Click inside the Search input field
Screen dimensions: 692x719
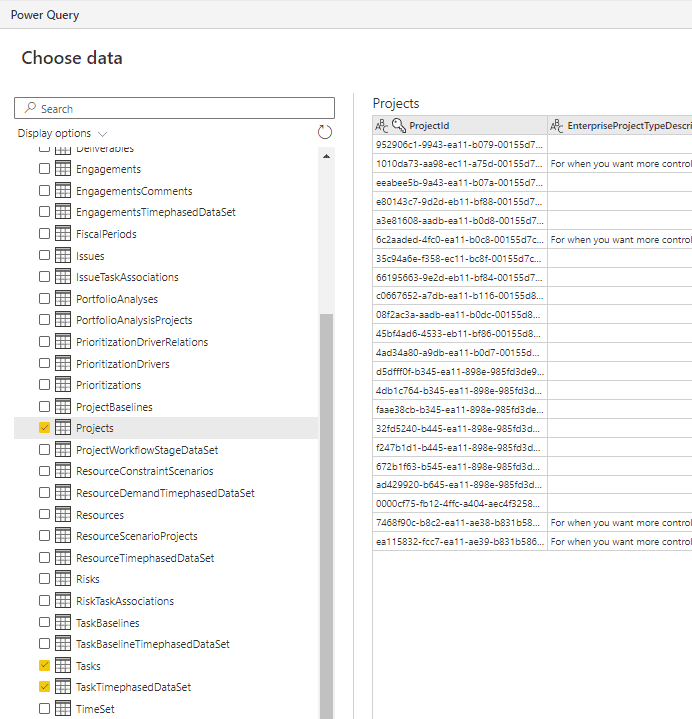pyautogui.click(x=174, y=108)
